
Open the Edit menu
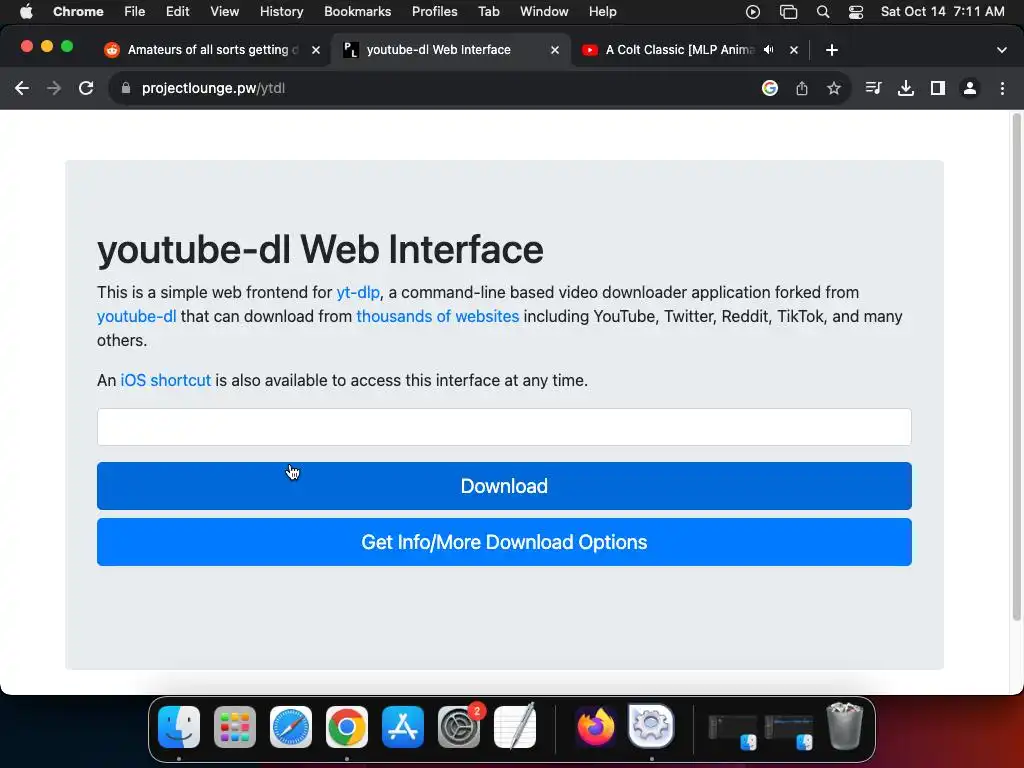tap(177, 12)
